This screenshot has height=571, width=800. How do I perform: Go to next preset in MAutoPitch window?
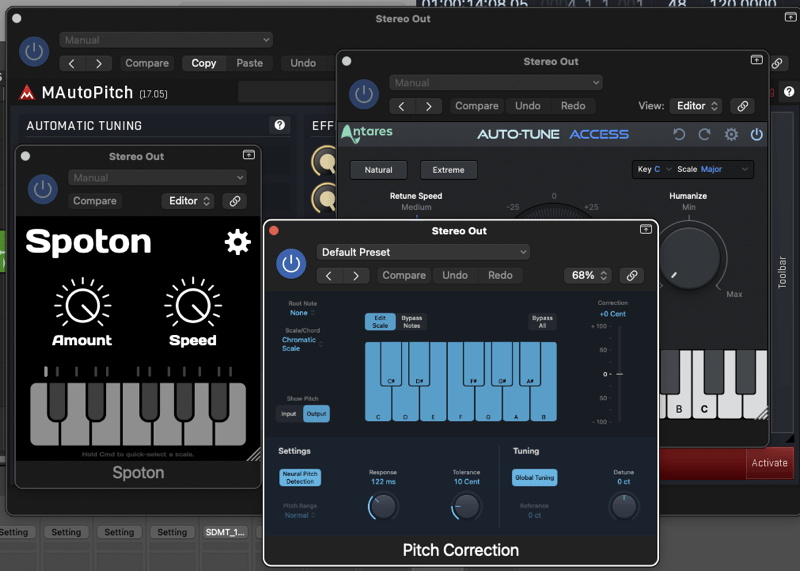(99, 63)
